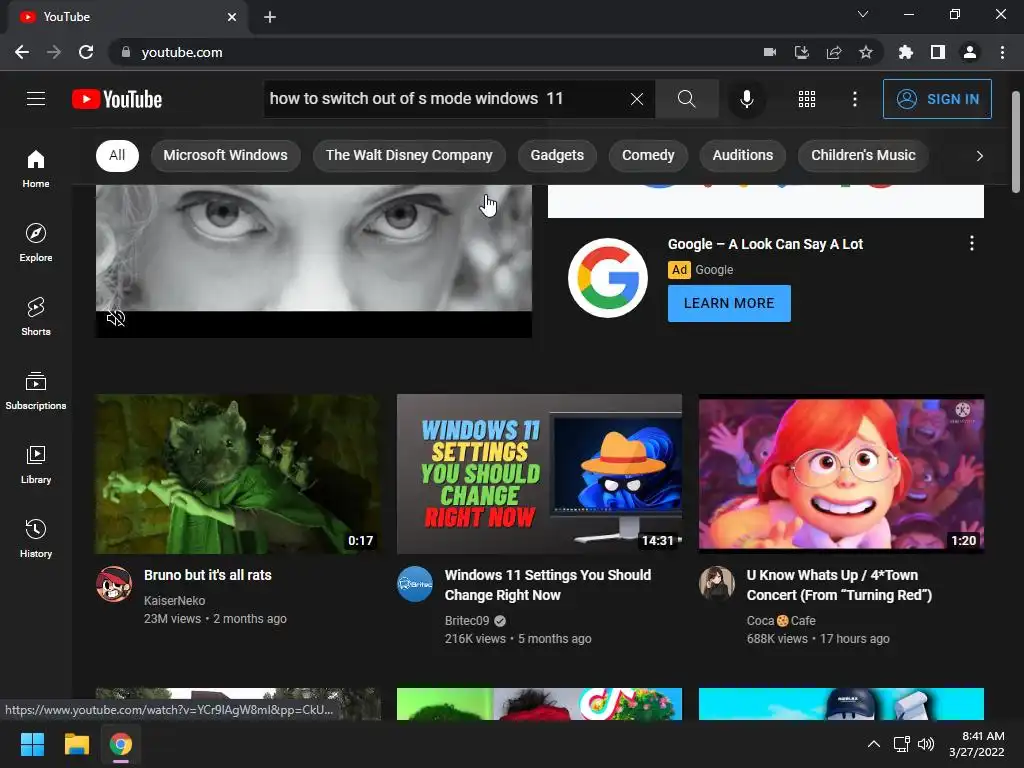Open U Know Whats Up video thumbnail
Screen dimensions: 1024x768
pos(841,473)
